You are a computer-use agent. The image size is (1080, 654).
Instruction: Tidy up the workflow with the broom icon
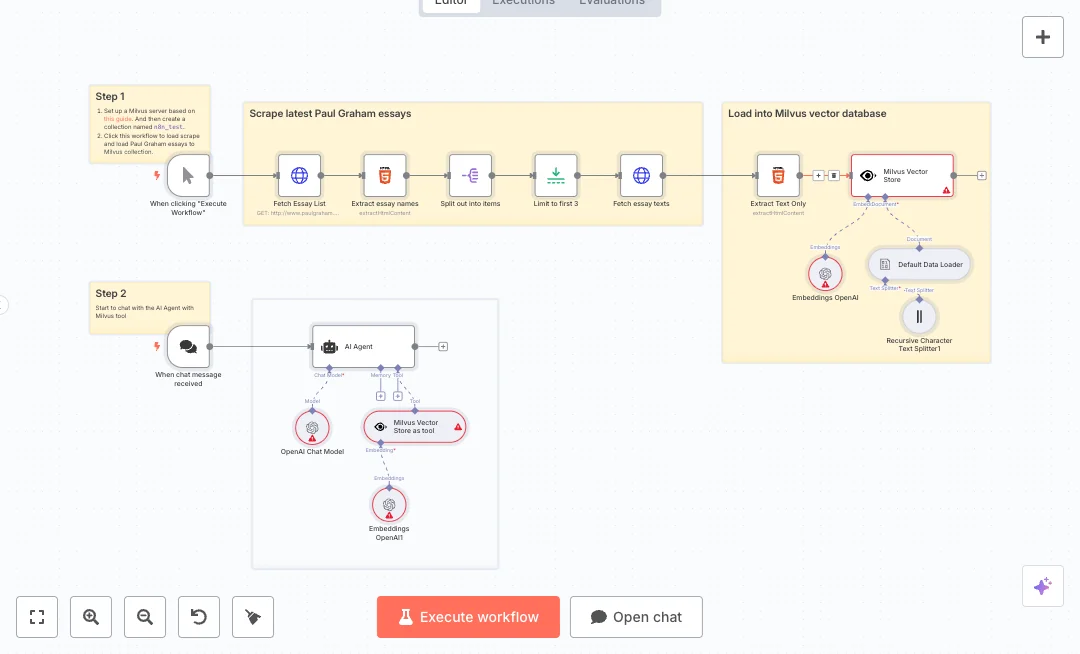[253, 617]
